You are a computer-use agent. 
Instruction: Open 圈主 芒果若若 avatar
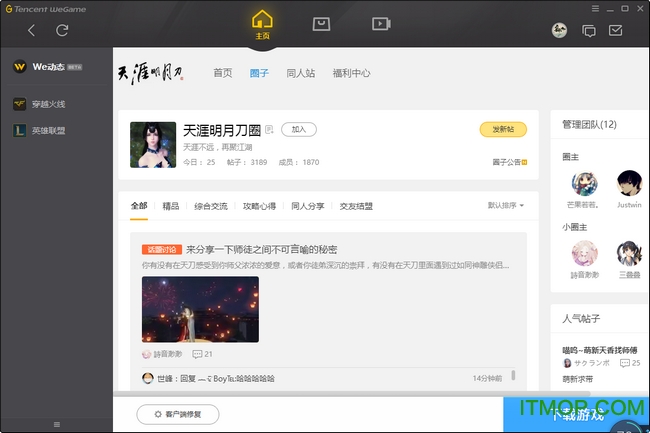(585, 183)
